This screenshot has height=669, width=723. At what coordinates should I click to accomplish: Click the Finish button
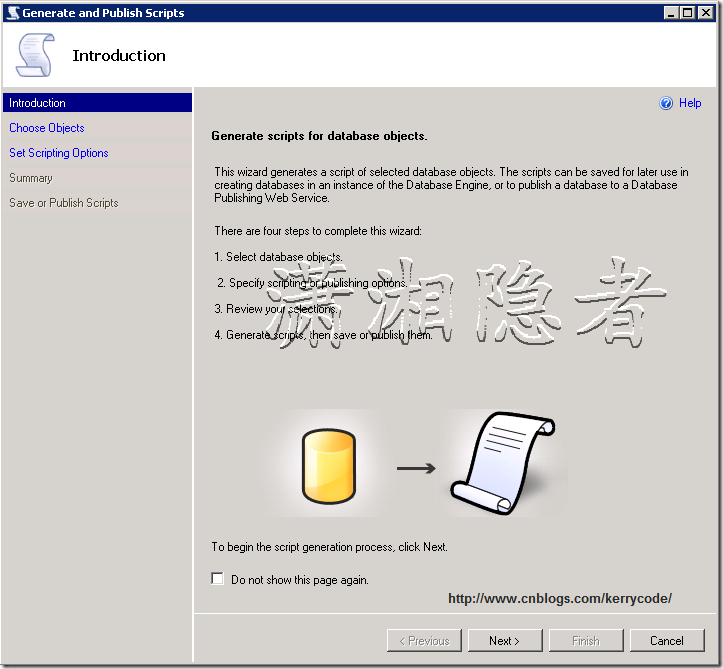point(586,641)
